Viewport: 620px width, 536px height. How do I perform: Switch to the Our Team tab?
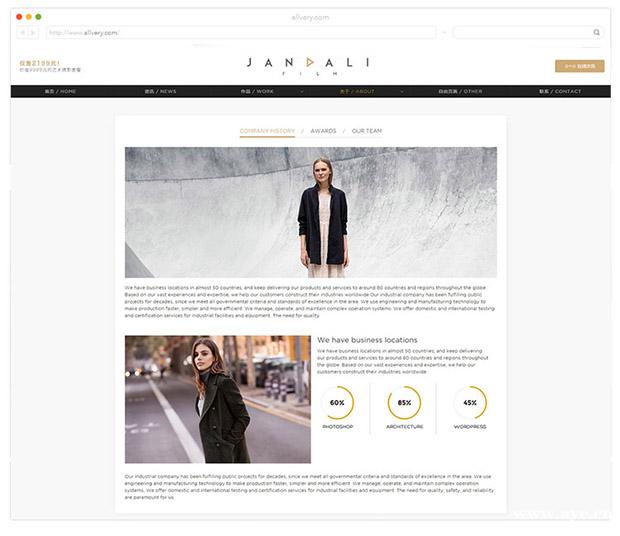click(x=366, y=131)
